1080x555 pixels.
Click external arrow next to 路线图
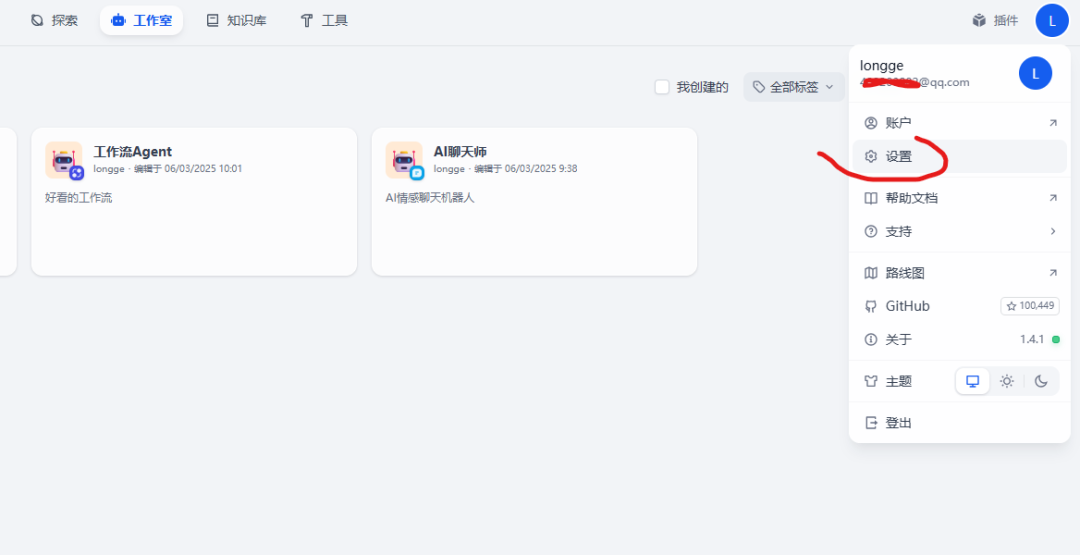(1052, 273)
